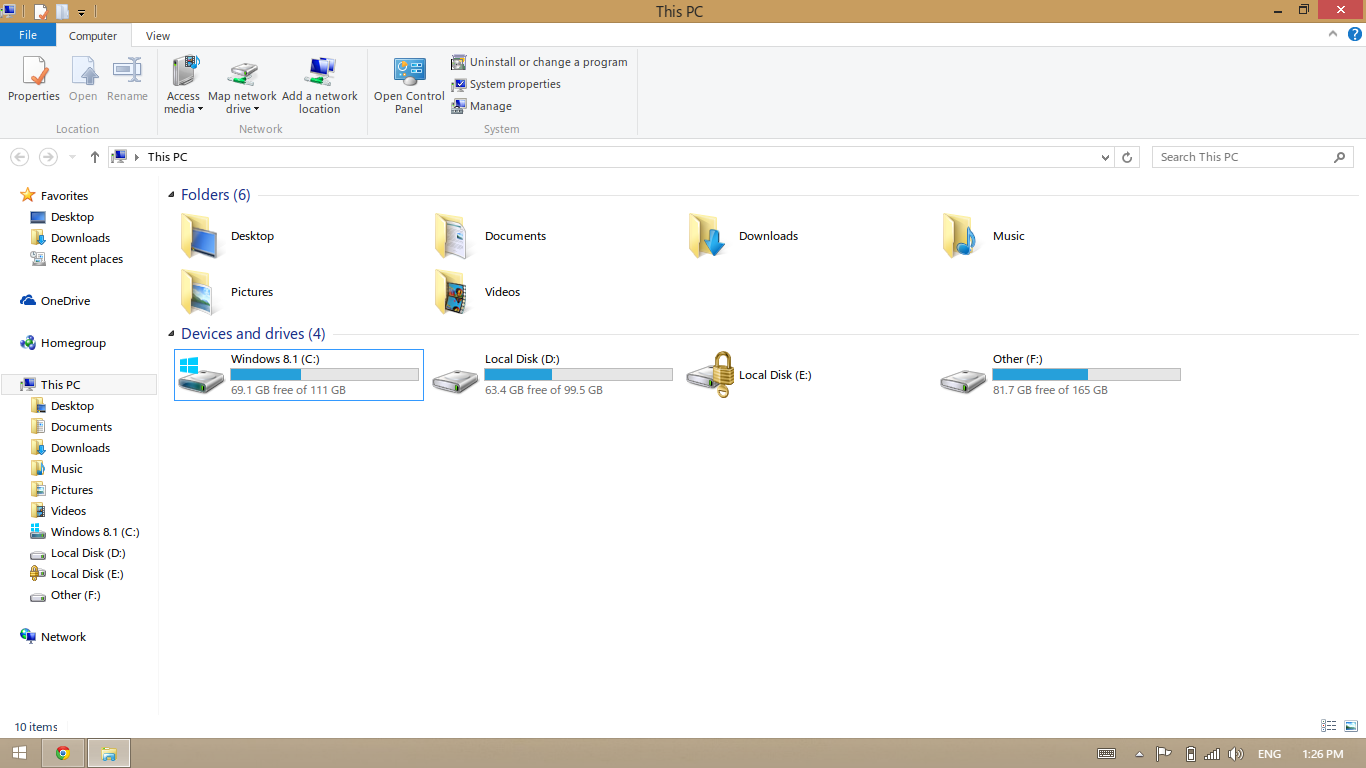Open System properties
Viewport: 1366px width, 768px height.
pos(506,84)
